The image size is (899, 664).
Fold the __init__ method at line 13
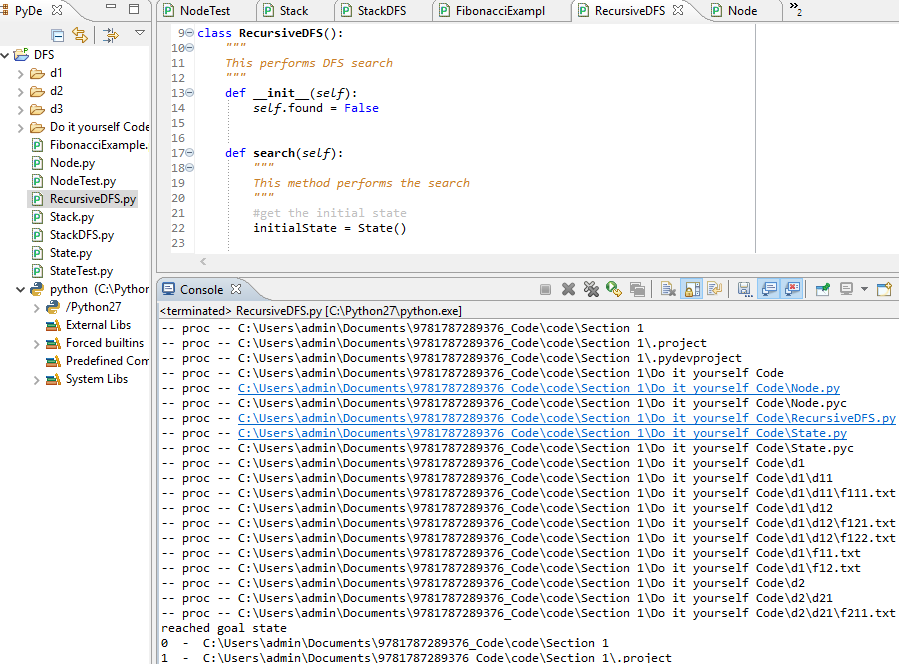pos(190,92)
